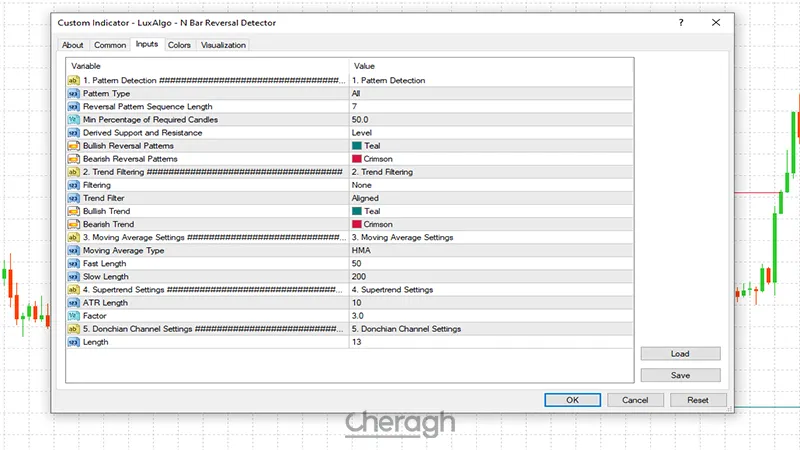Click the icon beside Factor variable

pos(73,315)
